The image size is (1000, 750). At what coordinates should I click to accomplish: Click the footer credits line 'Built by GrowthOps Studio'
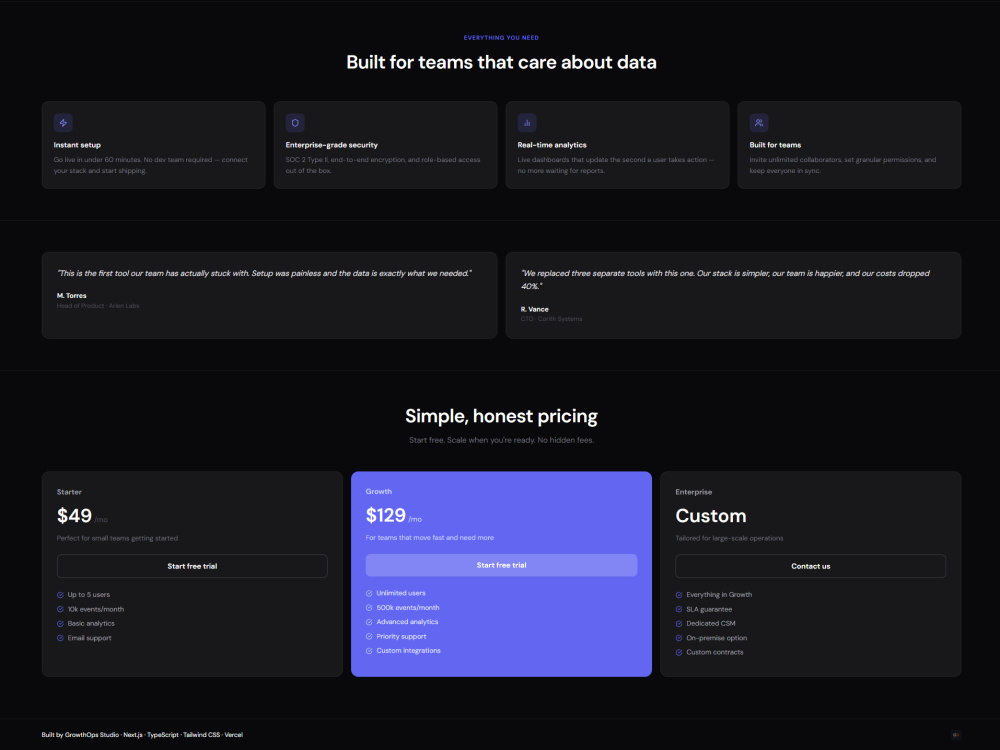tap(142, 735)
